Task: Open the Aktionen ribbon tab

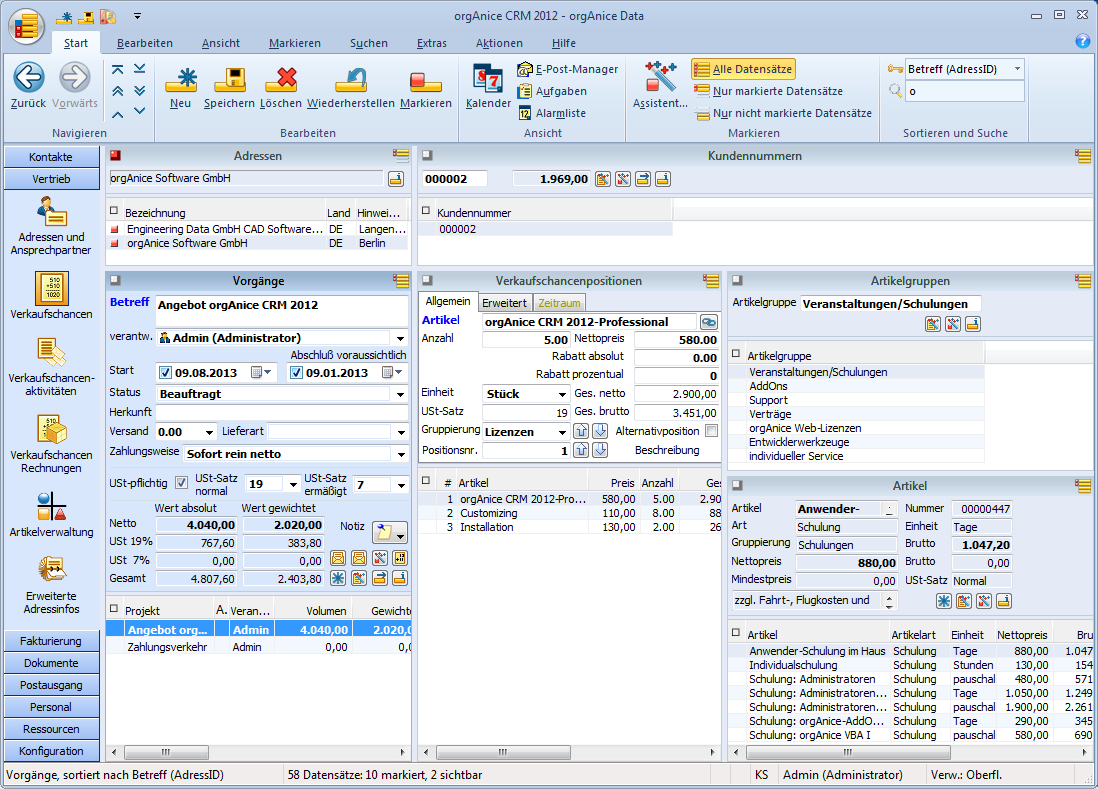Action: point(499,43)
